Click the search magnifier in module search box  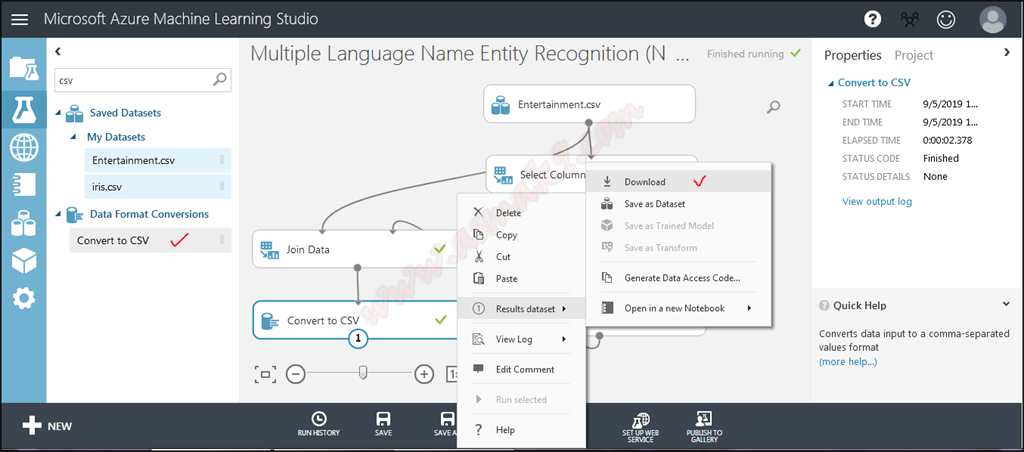[220, 80]
